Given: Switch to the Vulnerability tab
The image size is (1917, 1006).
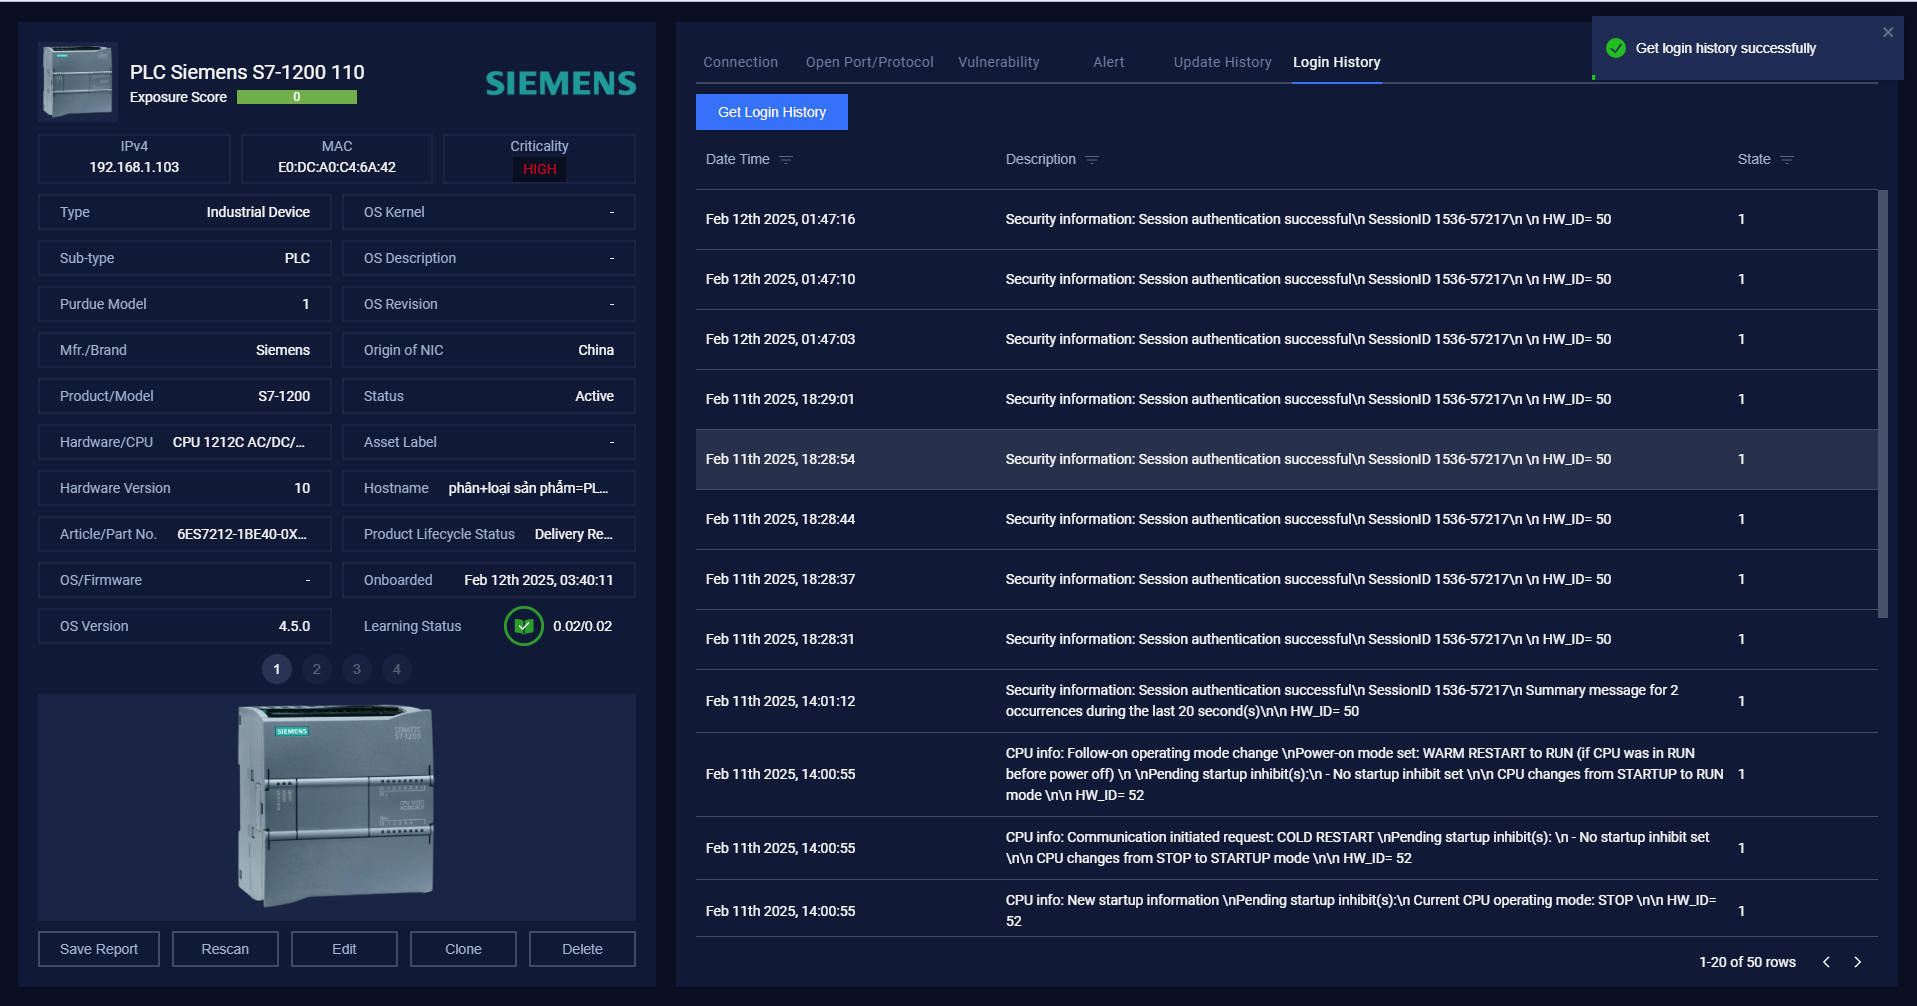Looking at the screenshot, I should (x=998, y=62).
